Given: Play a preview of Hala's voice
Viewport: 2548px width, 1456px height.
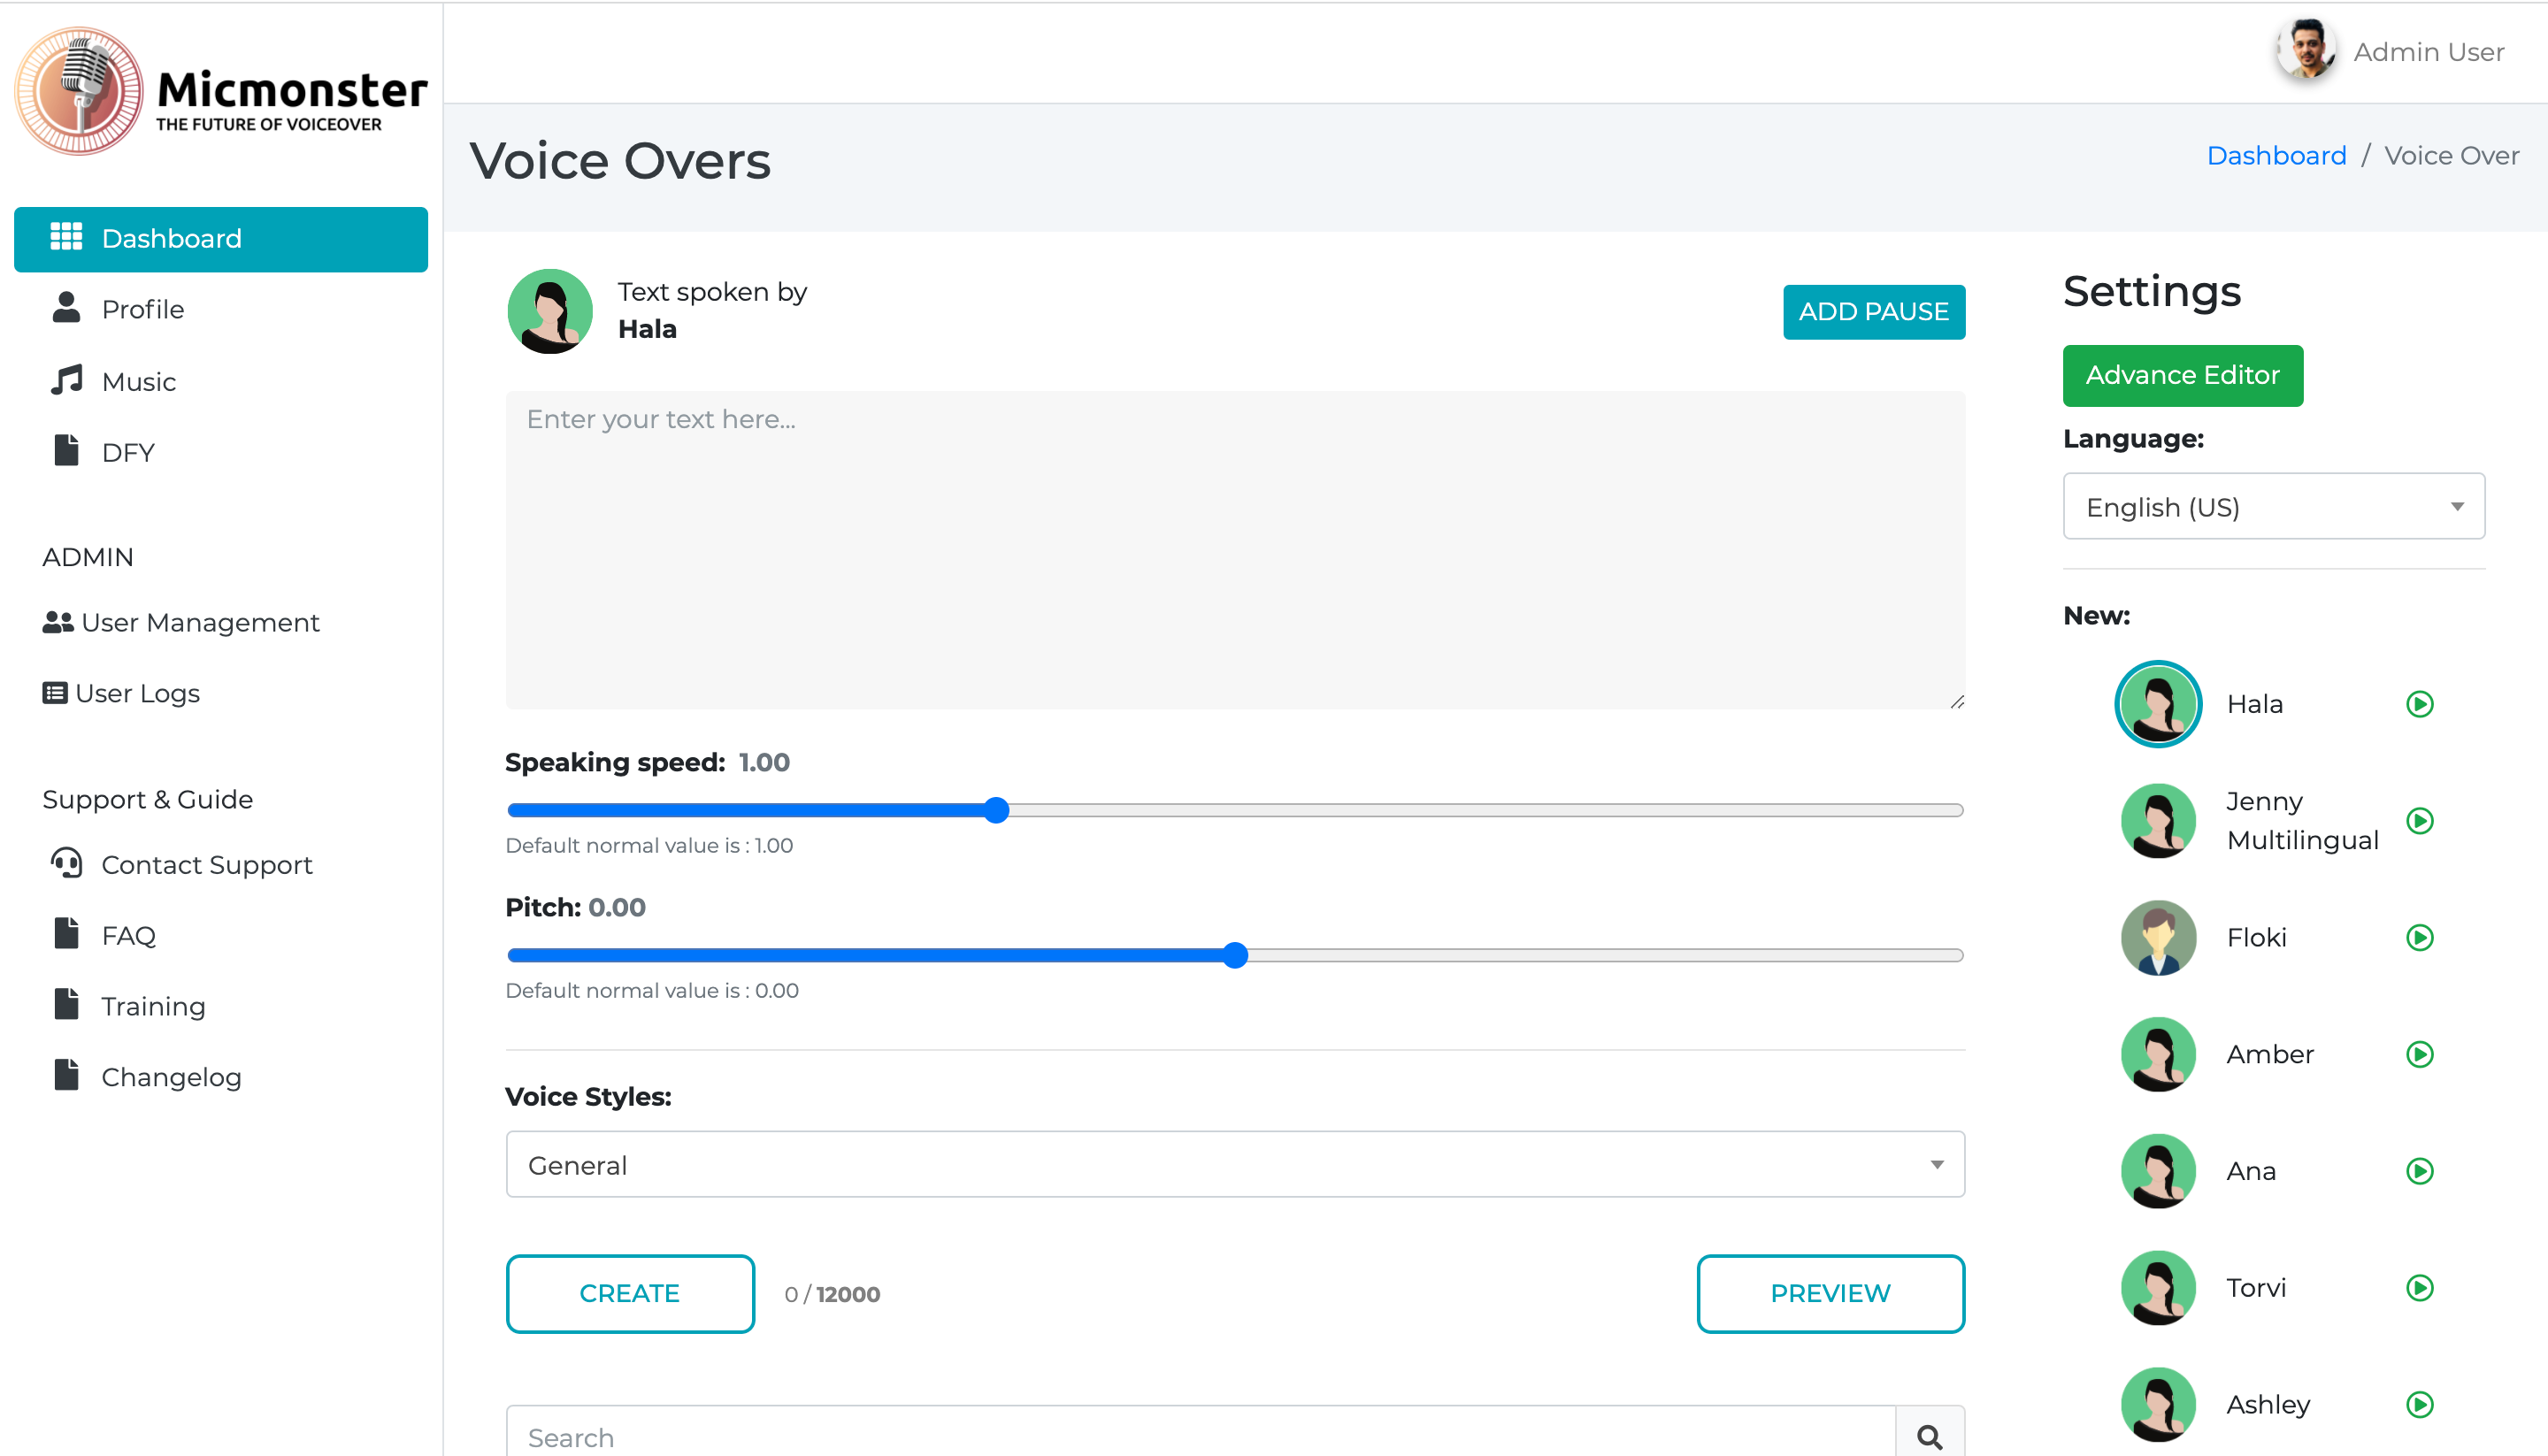Looking at the screenshot, I should tap(2420, 704).
